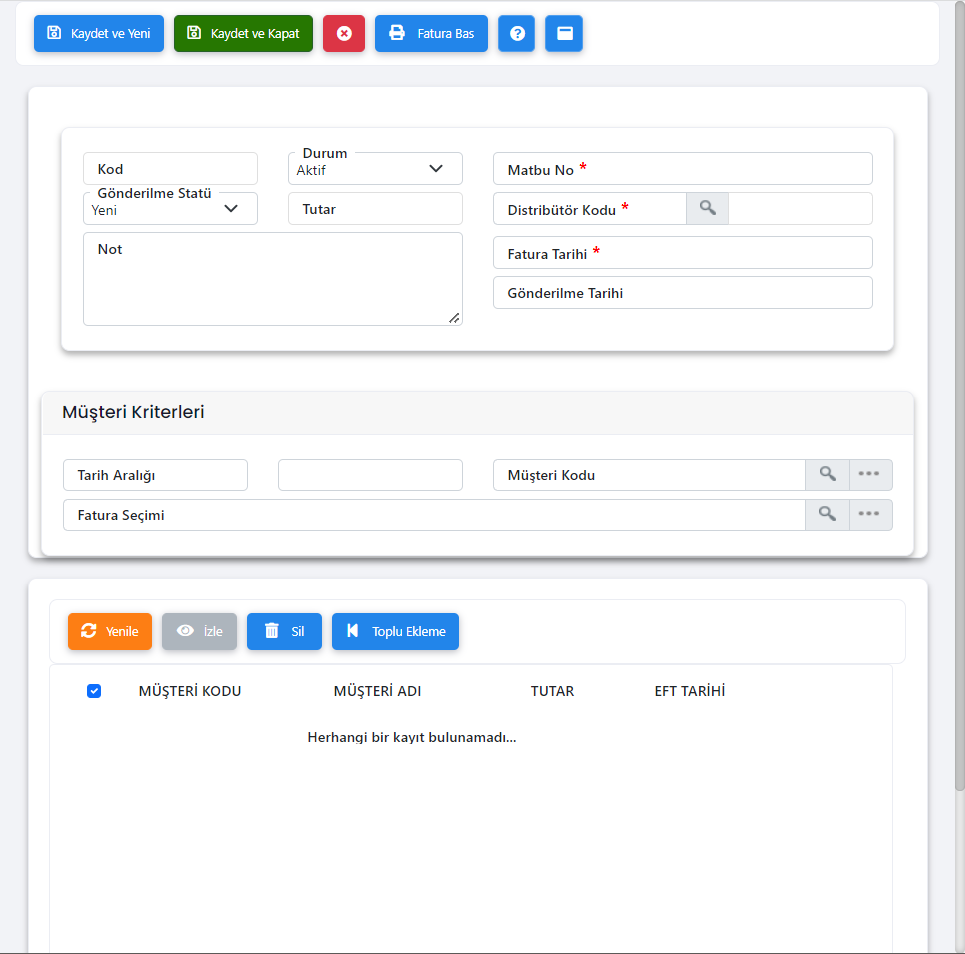The image size is (965, 954).
Task: Click the Fatura Seçimi three-dots button
Action: [x=869, y=514]
